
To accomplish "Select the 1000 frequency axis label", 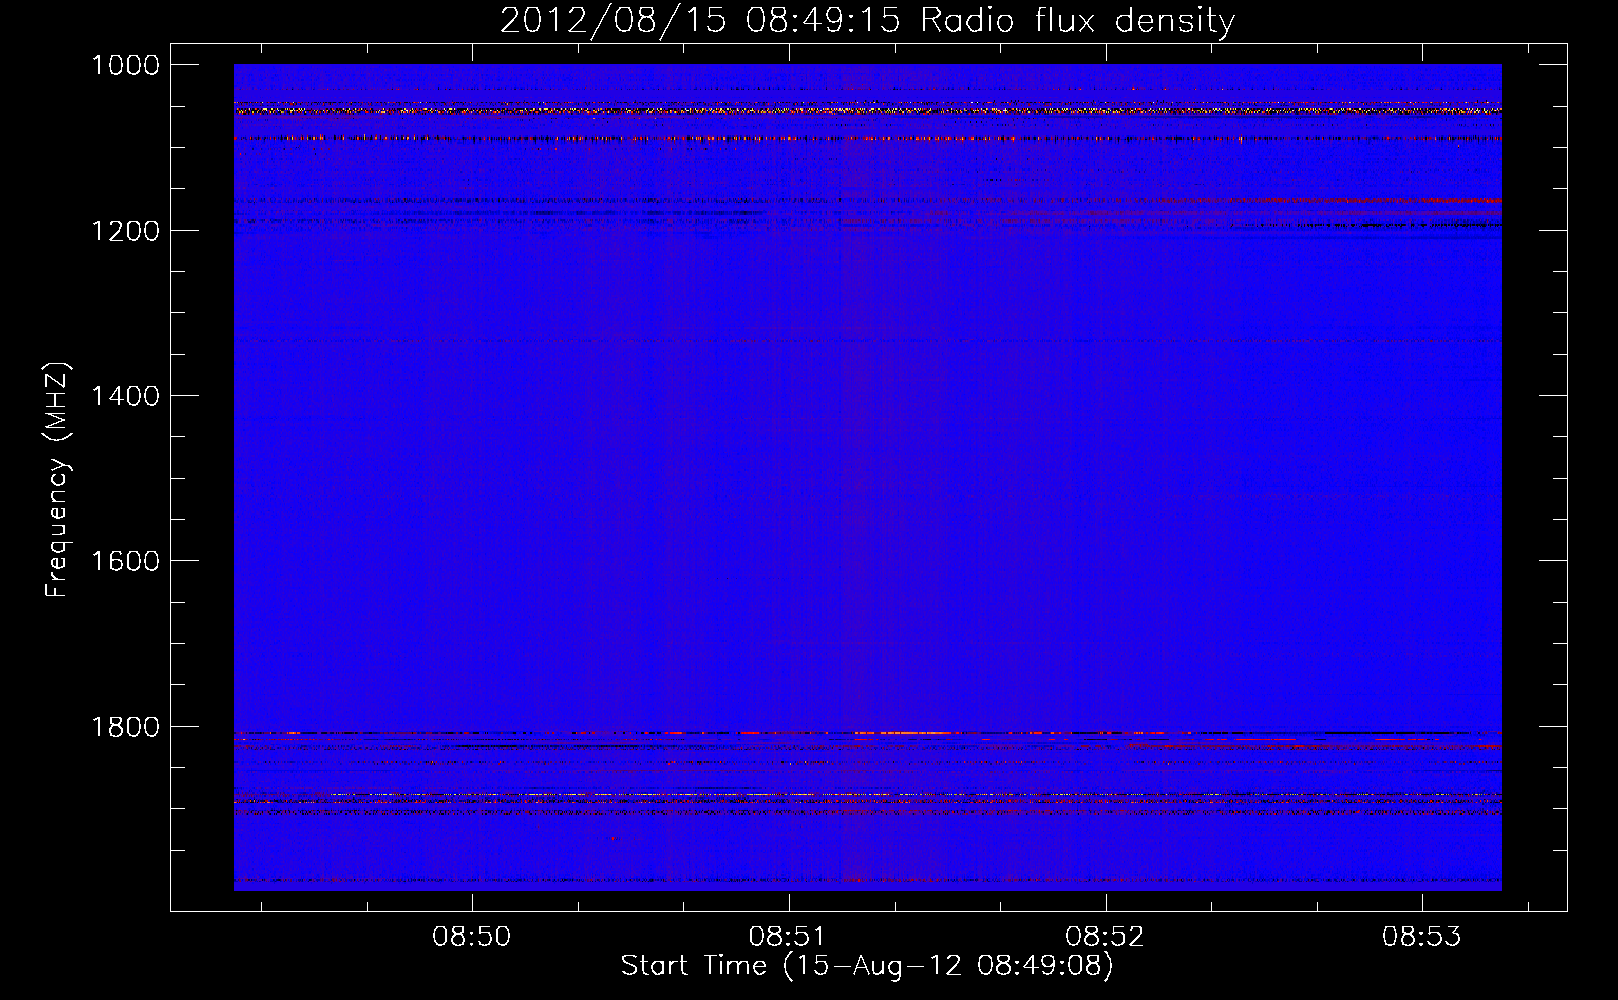I will pos(125,65).
